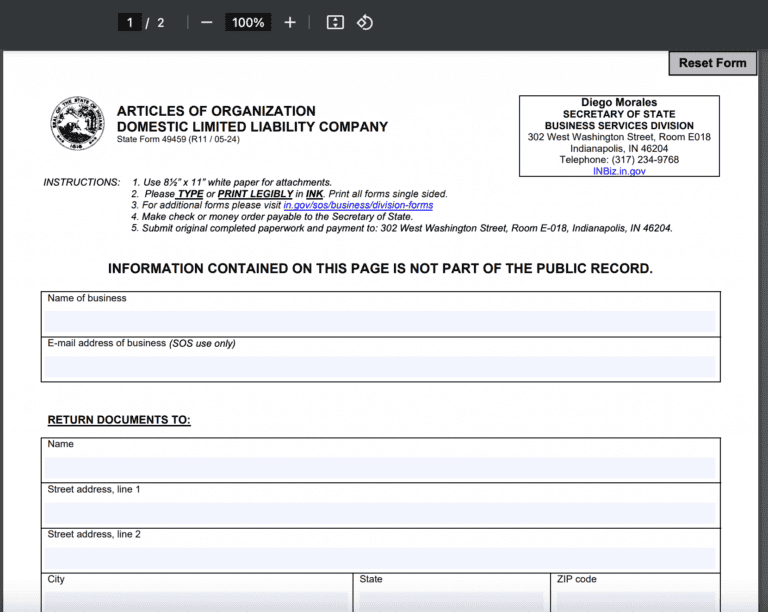Click the ZIP code input field
This screenshot has width=768, height=612.
636,602
